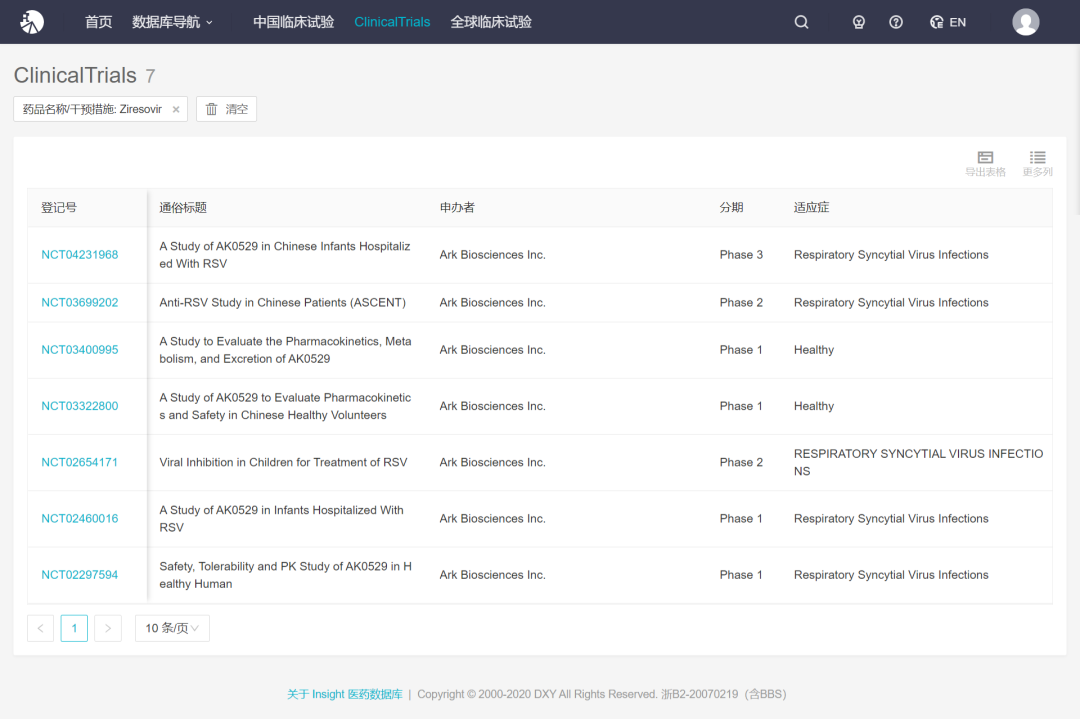Image resolution: width=1080 pixels, height=719 pixels.
Task: Click the 关于 Insight 医药数据库 footer link
Action: tap(344, 694)
